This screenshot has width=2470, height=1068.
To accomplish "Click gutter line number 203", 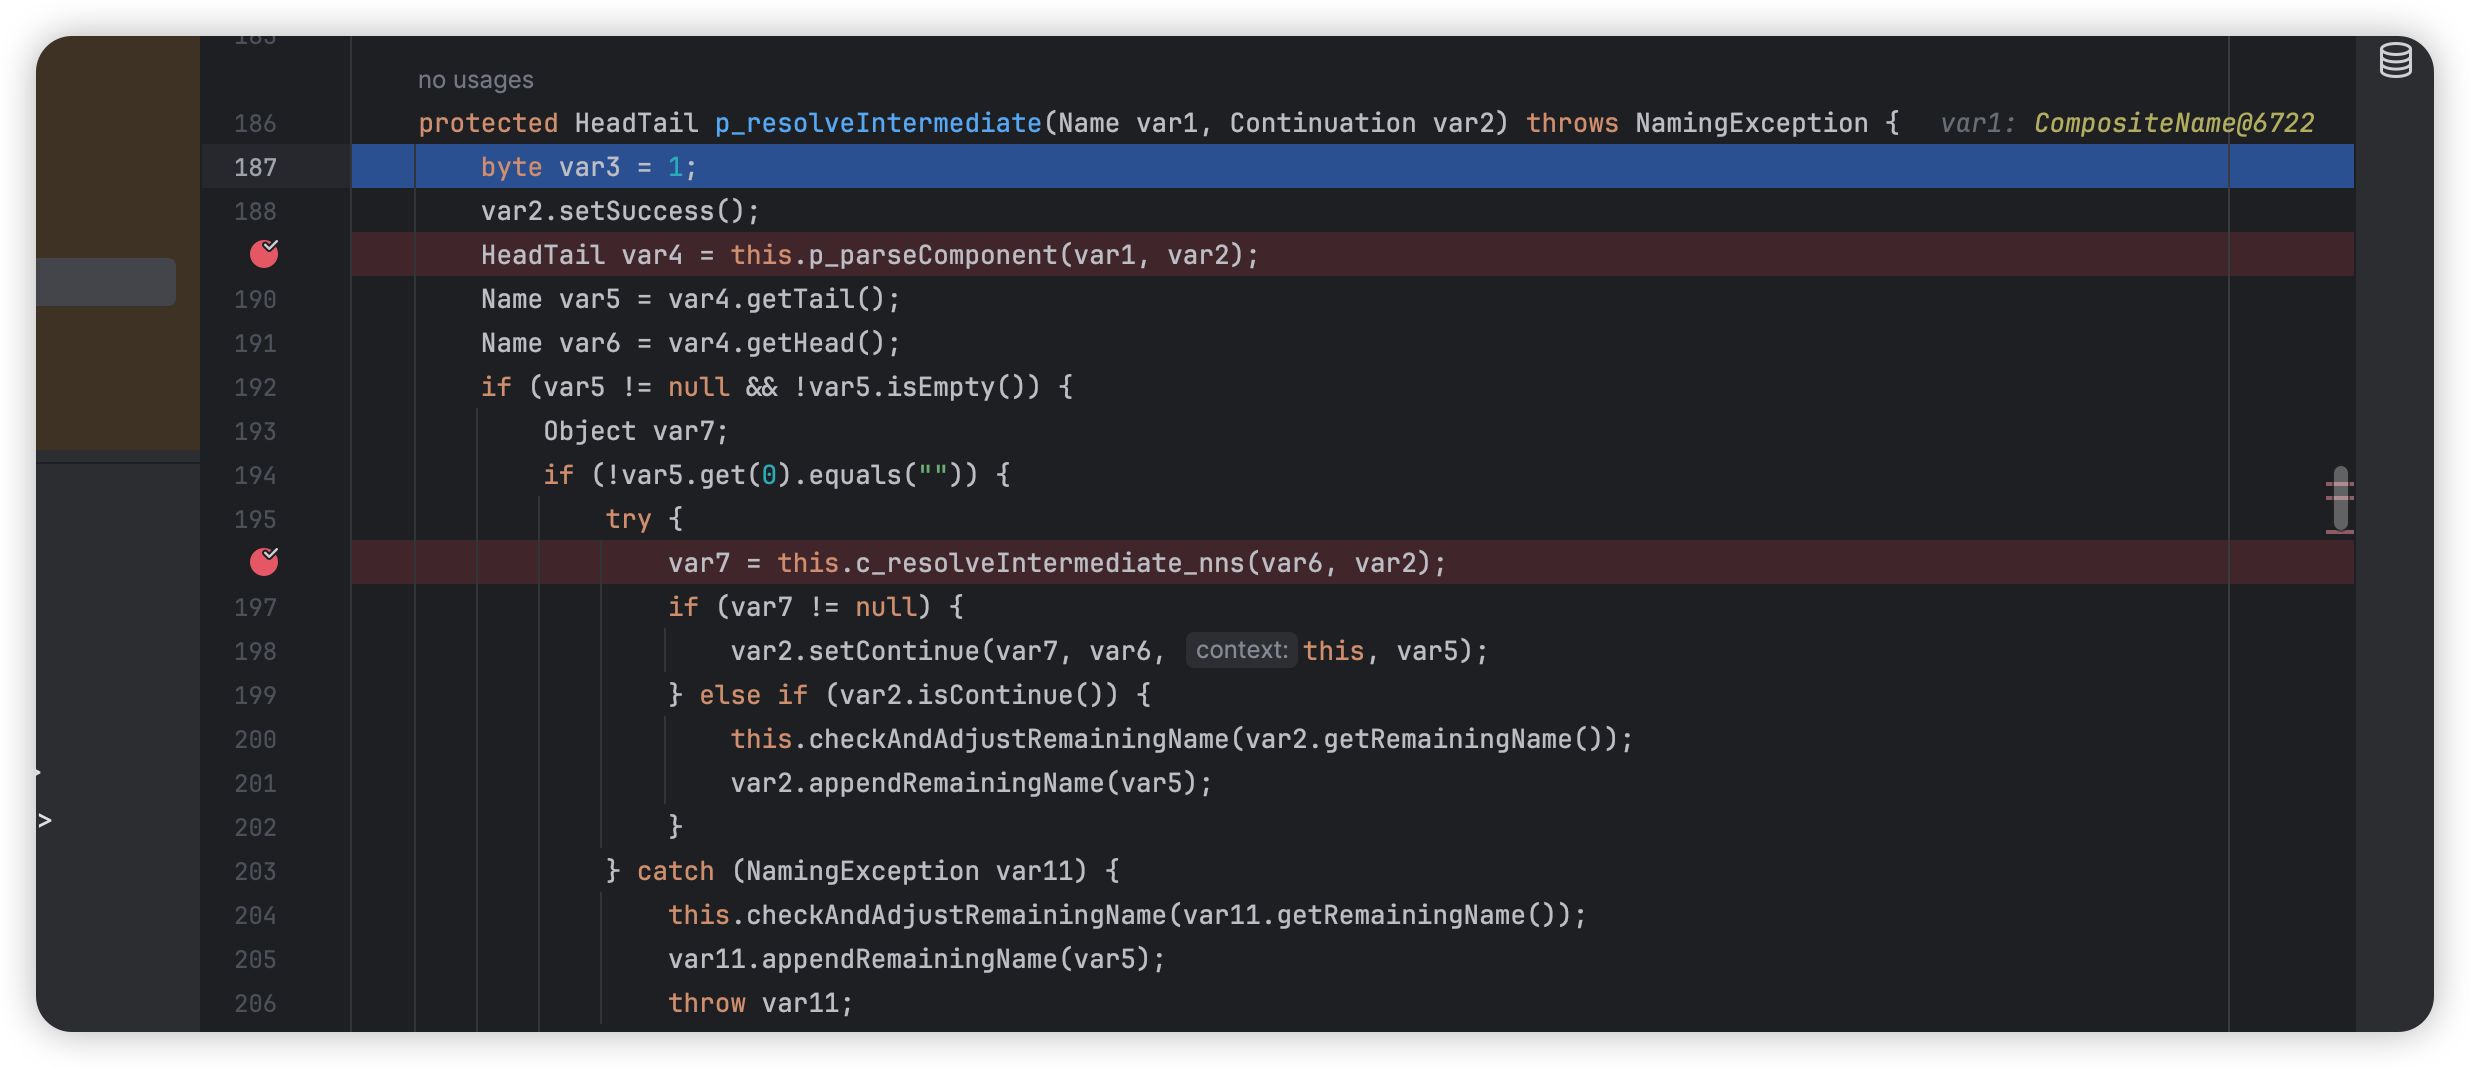I will (x=255, y=871).
